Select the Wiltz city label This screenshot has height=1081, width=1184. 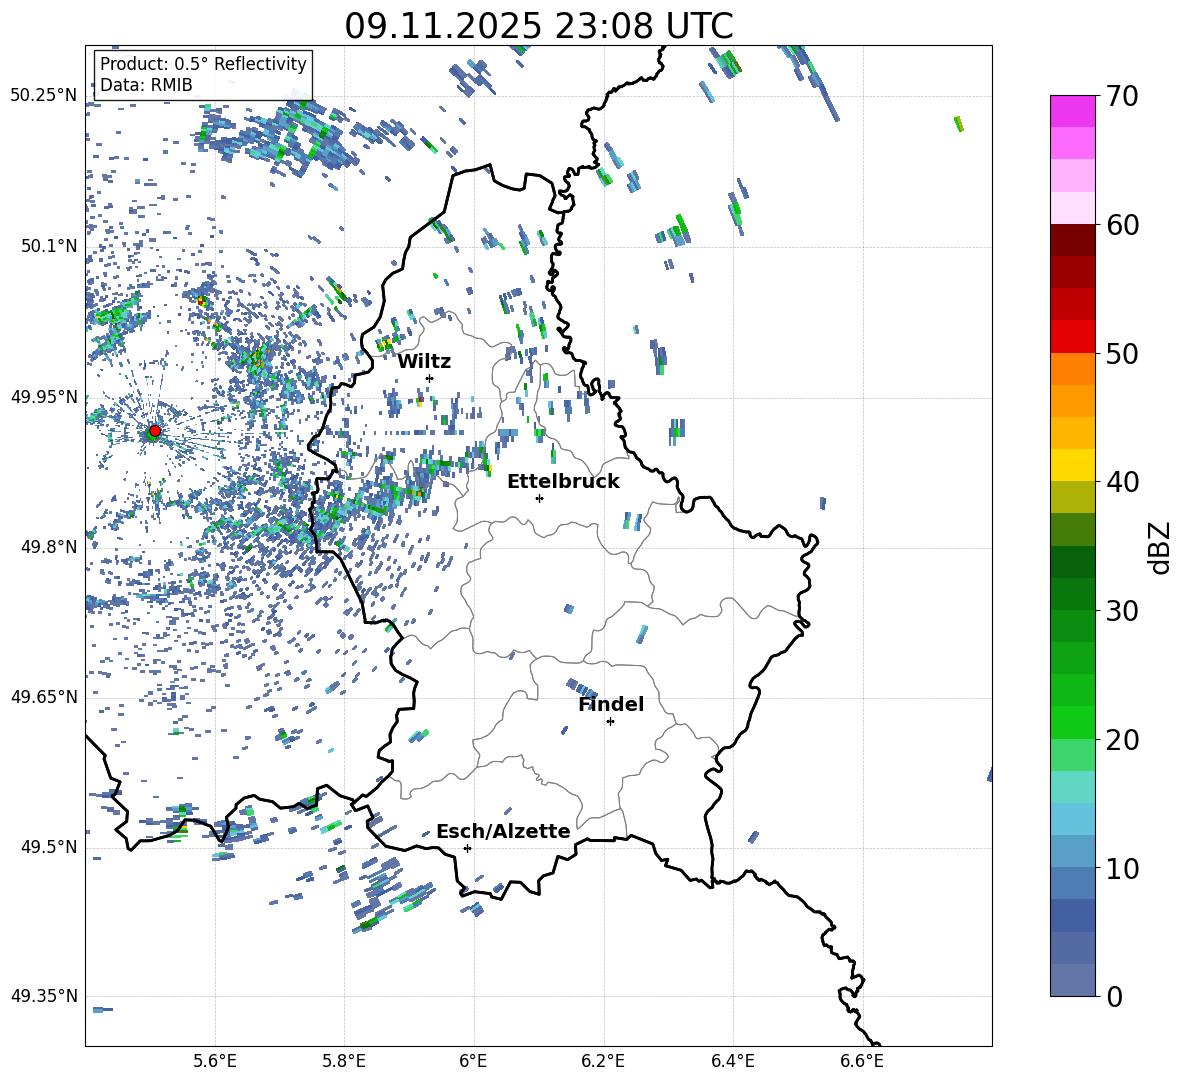click(x=424, y=361)
